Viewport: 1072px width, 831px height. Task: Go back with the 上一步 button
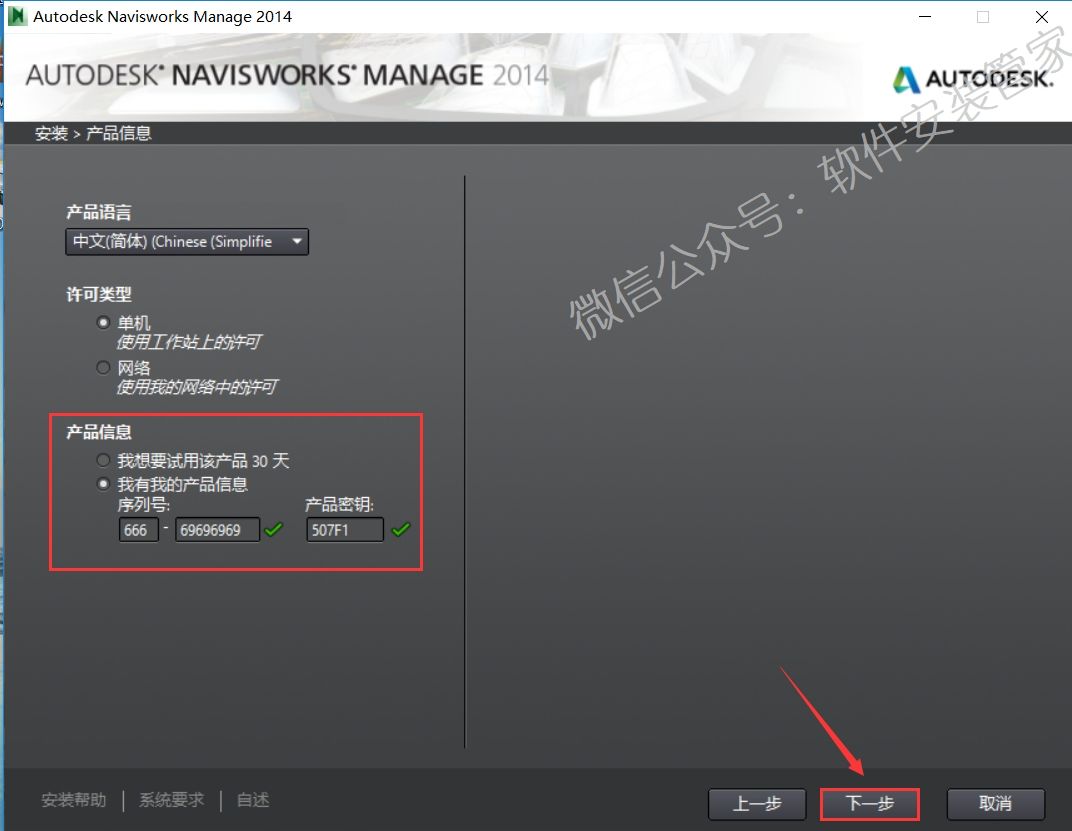(757, 804)
